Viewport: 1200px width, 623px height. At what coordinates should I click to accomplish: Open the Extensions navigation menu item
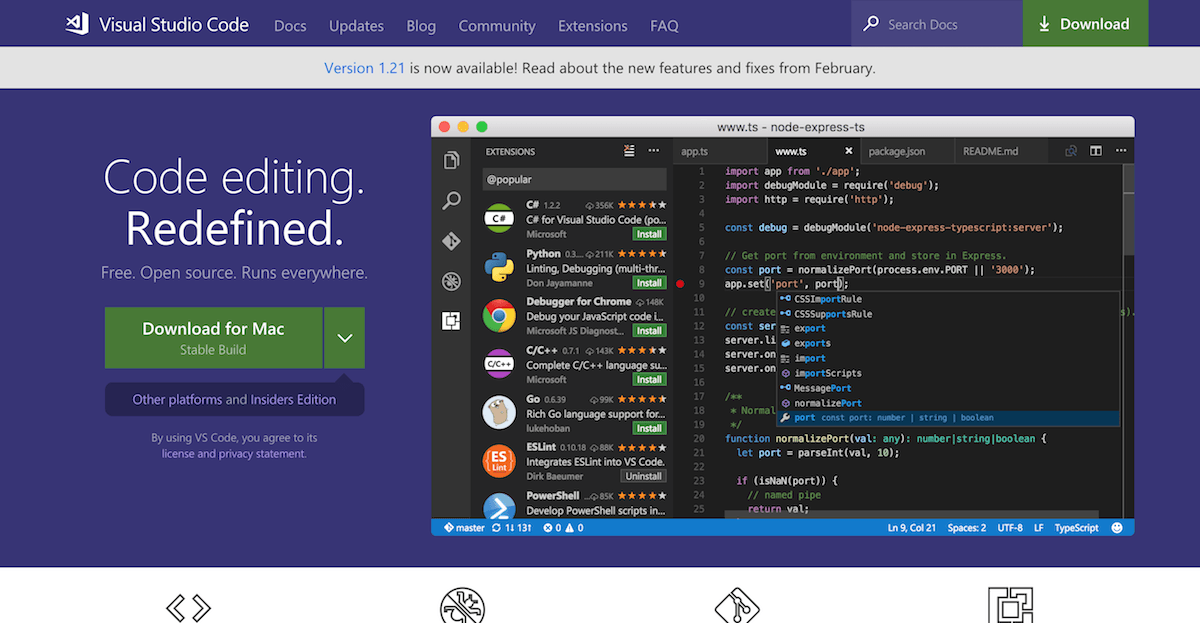click(x=592, y=26)
